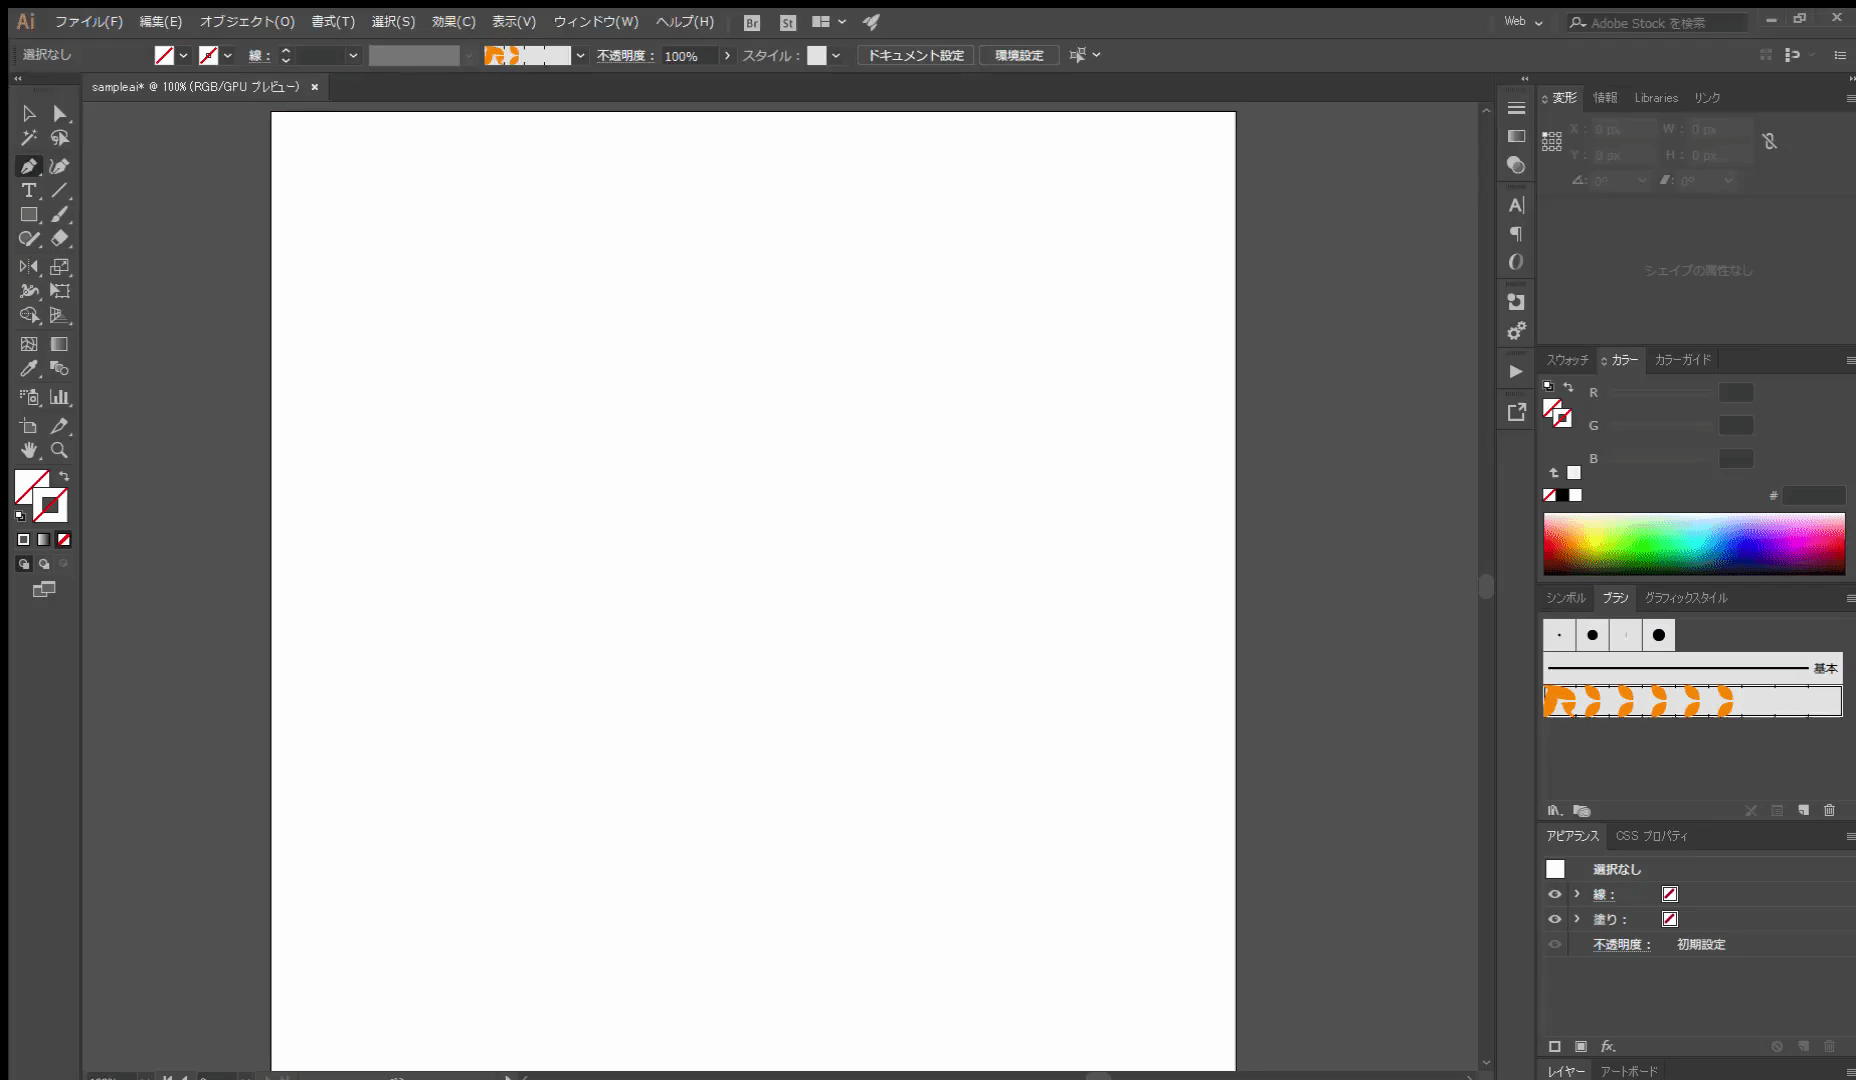The height and width of the screenshot is (1080, 1856).
Task: Toggle constrain width and height proportions link
Action: (1770, 142)
